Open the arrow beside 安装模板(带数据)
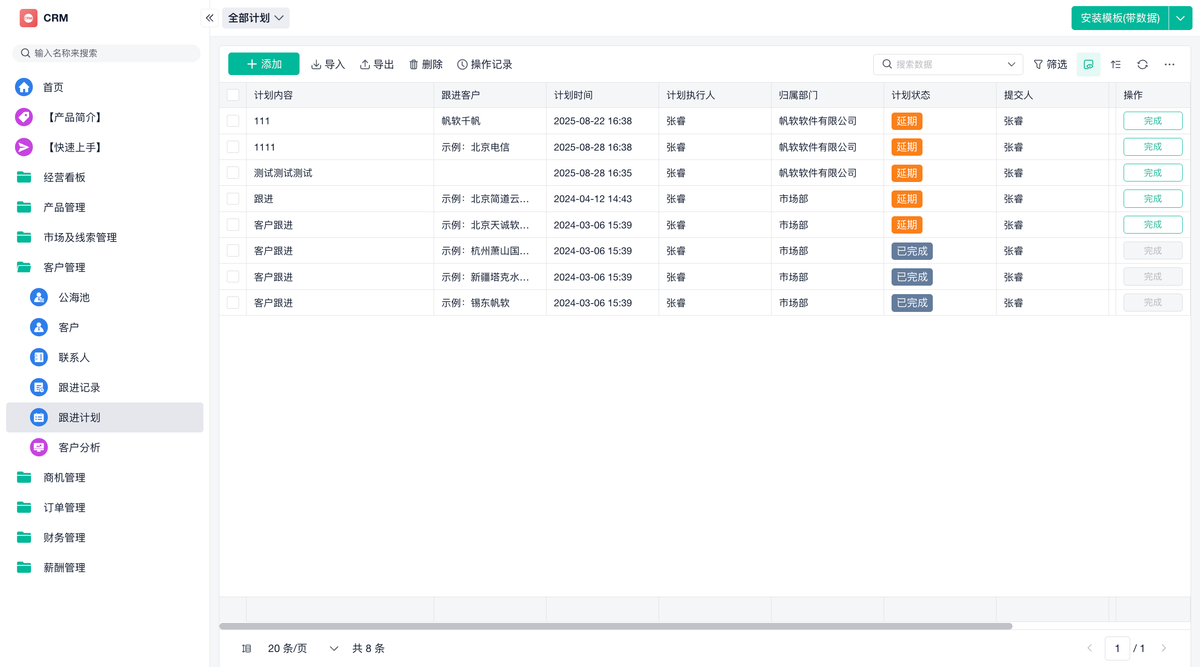Image resolution: width=1200 pixels, height=667 pixels. pyautogui.click(x=1179, y=18)
